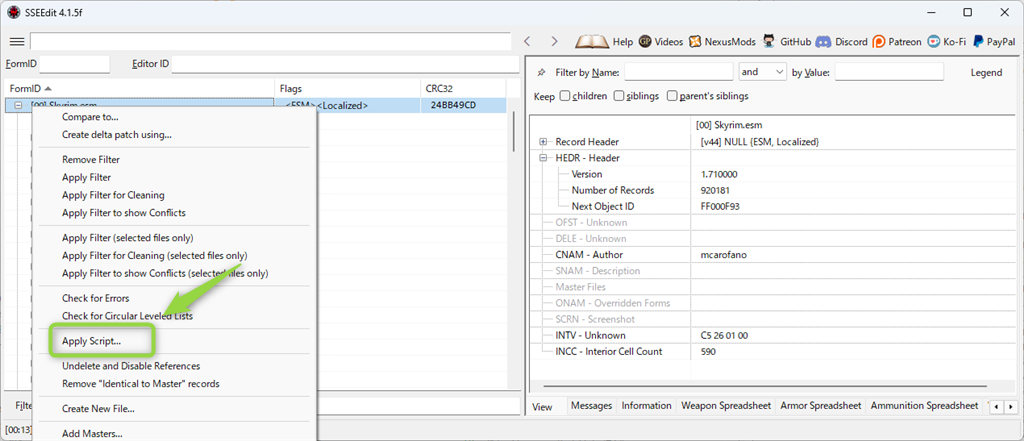This screenshot has width=1024, height=441.
Task: Choose Apply Script... from the menu
Action: pyautogui.click(x=91, y=341)
